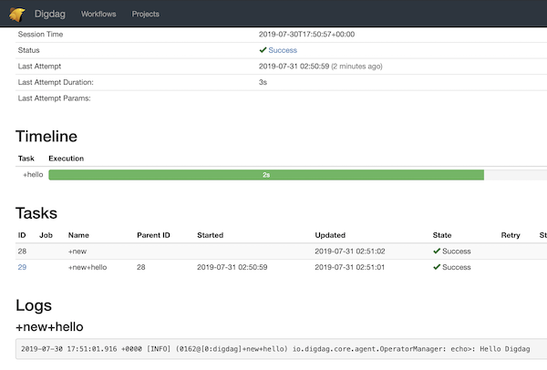Click the State column header
The width and height of the screenshot is (547, 370).
pyautogui.click(x=442, y=235)
